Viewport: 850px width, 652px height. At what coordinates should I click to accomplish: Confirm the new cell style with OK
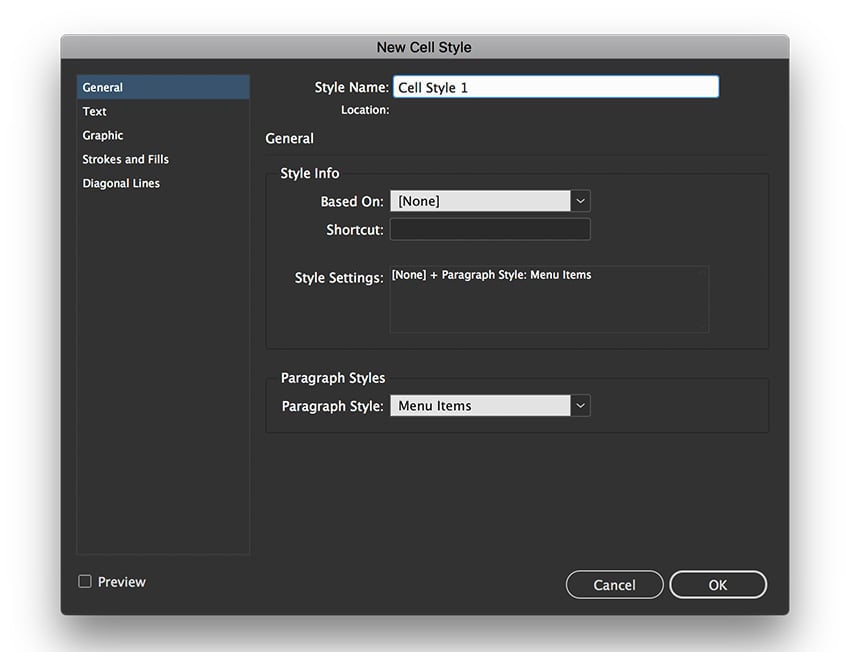coord(718,584)
